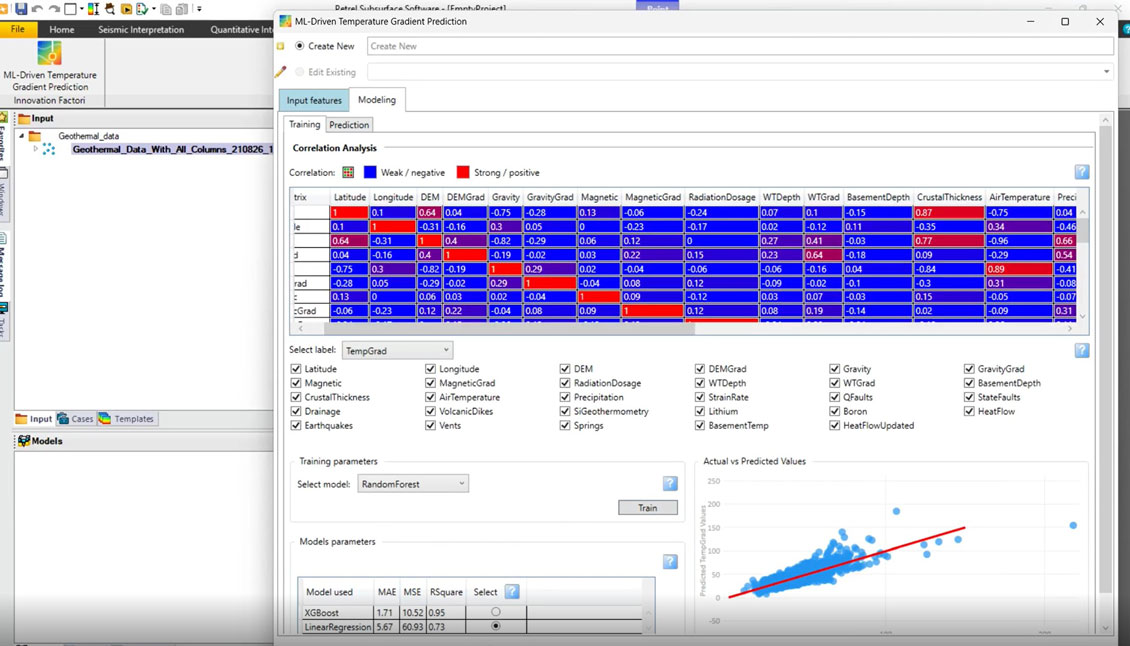Viewport: 1130px width, 646px height.
Task: Click the blue Weak / negative swatch
Action: point(370,172)
